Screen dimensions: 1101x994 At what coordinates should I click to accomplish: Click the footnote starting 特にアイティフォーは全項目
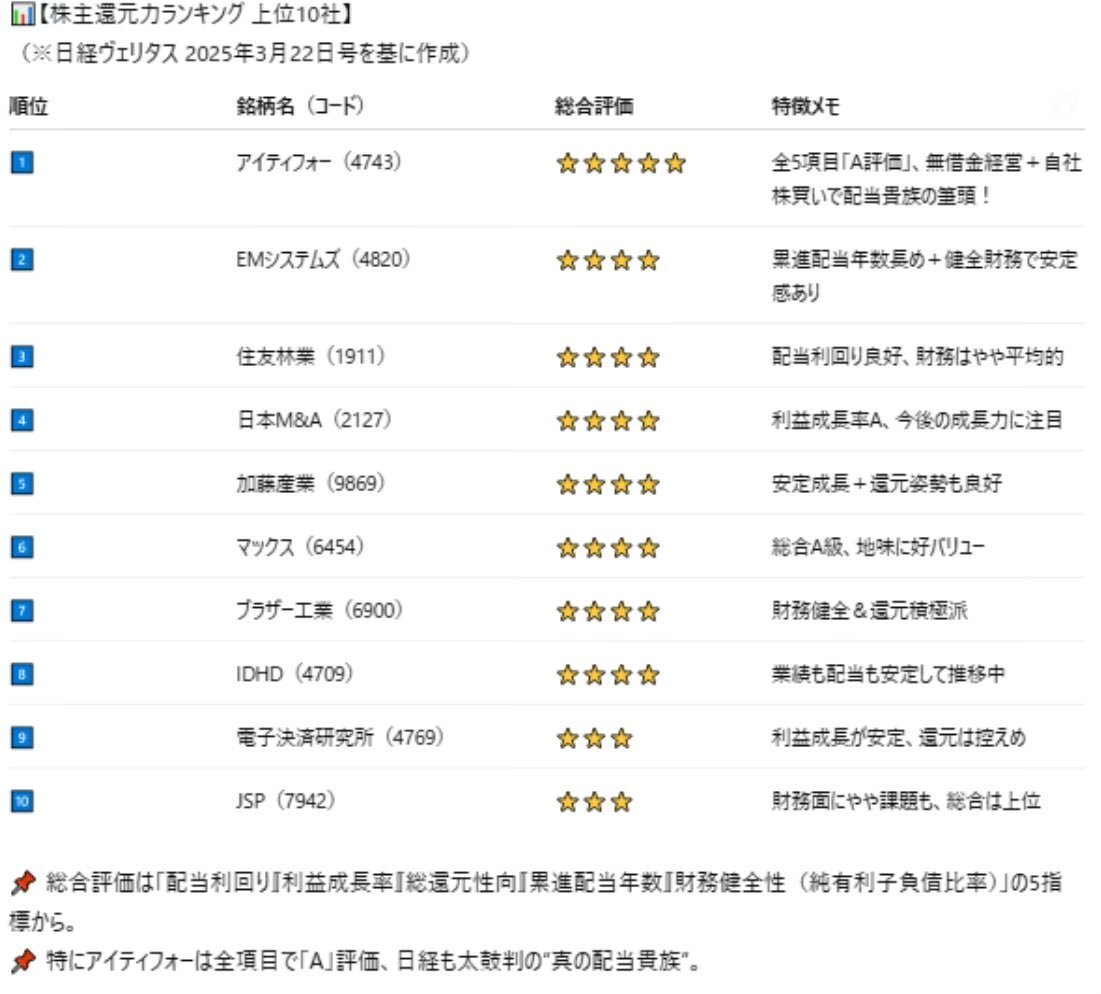pos(374,960)
